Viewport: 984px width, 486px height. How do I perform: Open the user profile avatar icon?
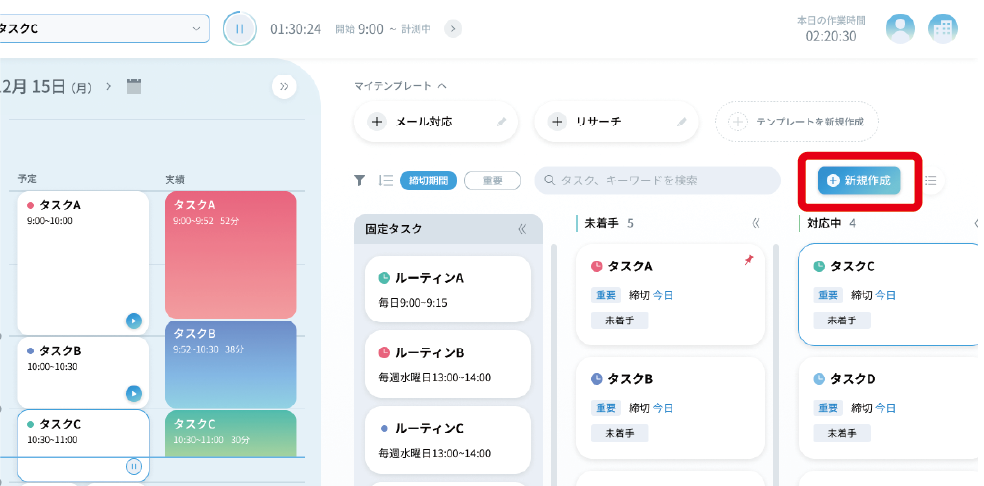(x=900, y=29)
